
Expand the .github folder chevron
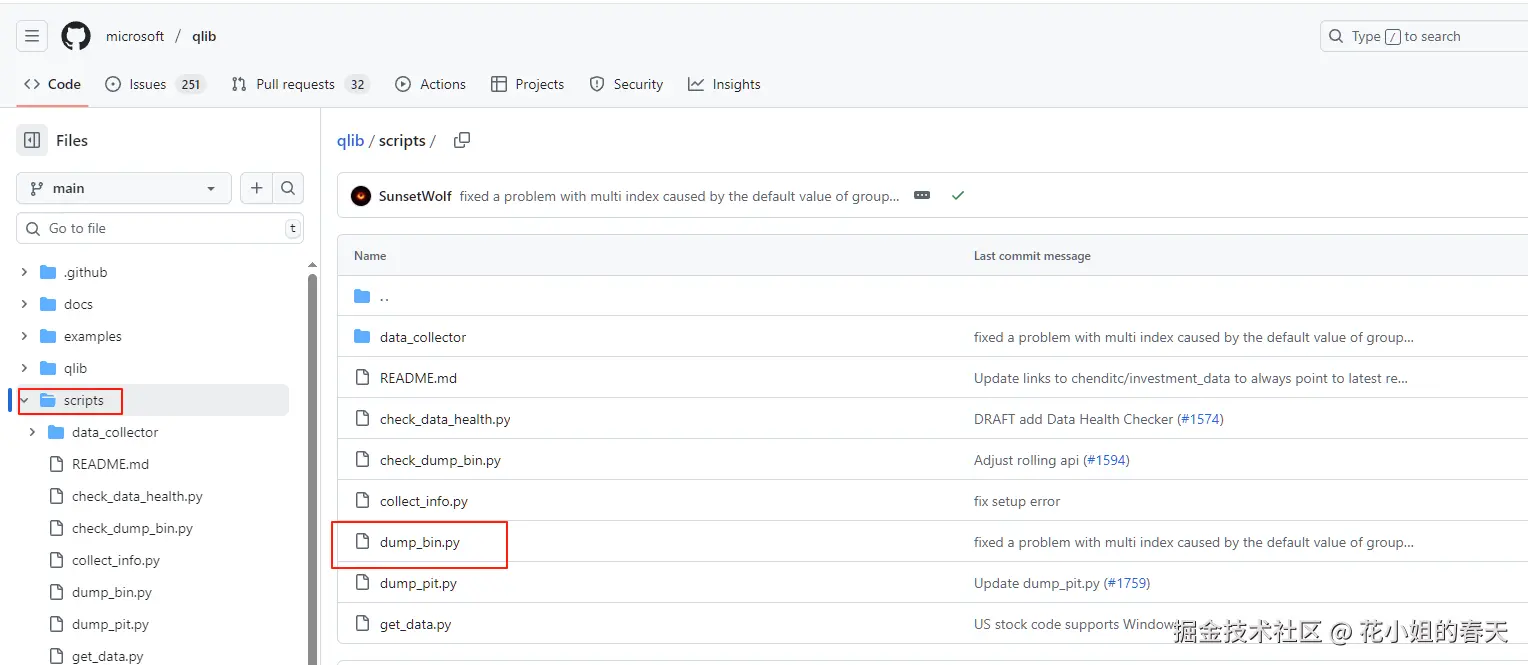point(25,272)
